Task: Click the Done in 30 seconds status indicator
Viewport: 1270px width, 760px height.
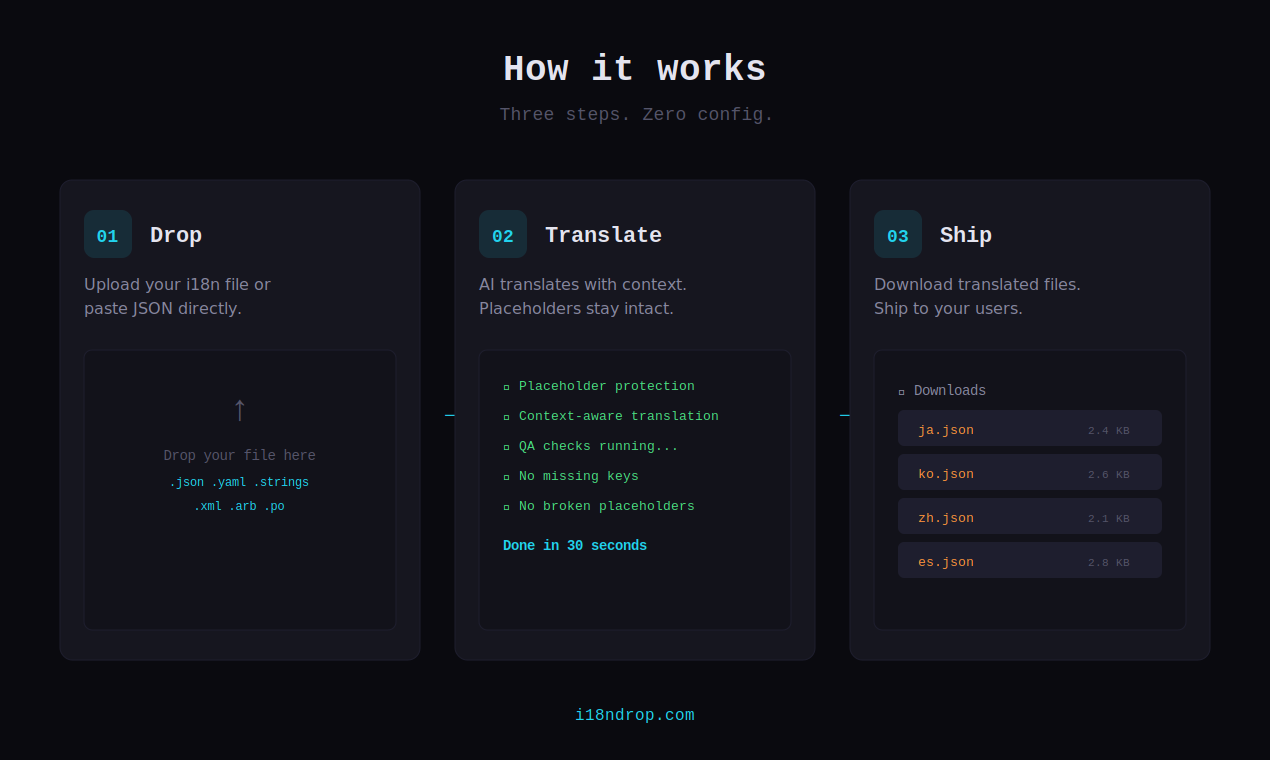Action: coord(575,545)
